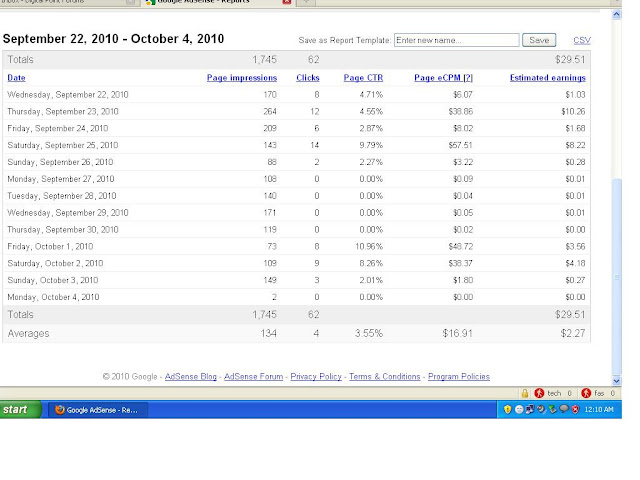Click the tray icon left of Safely Remove Hardware
Image resolution: width=640 pixels, height=480 pixels.
tap(541, 409)
